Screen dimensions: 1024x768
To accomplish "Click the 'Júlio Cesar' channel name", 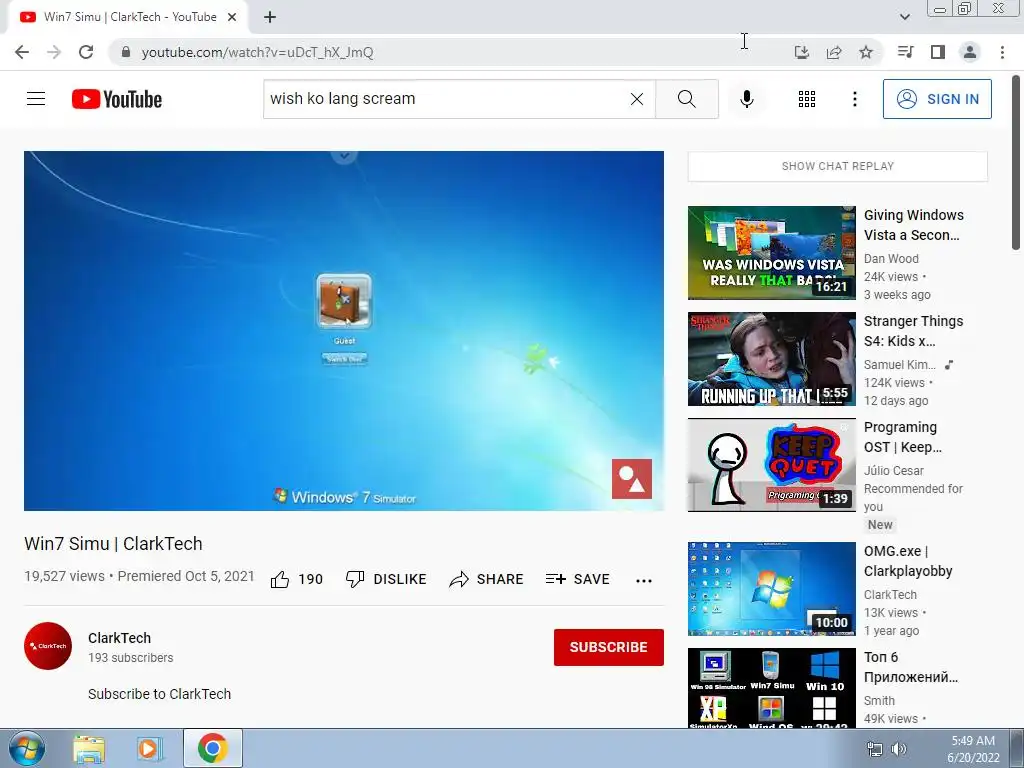I will [893, 470].
